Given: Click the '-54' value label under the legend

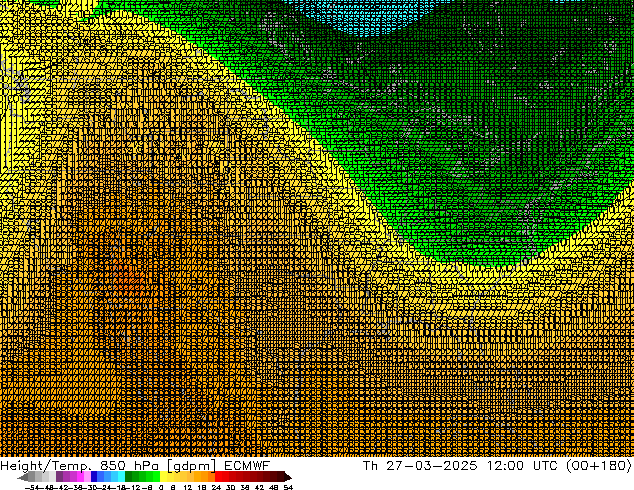Looking at the screenshot, I should pos(32,487).
